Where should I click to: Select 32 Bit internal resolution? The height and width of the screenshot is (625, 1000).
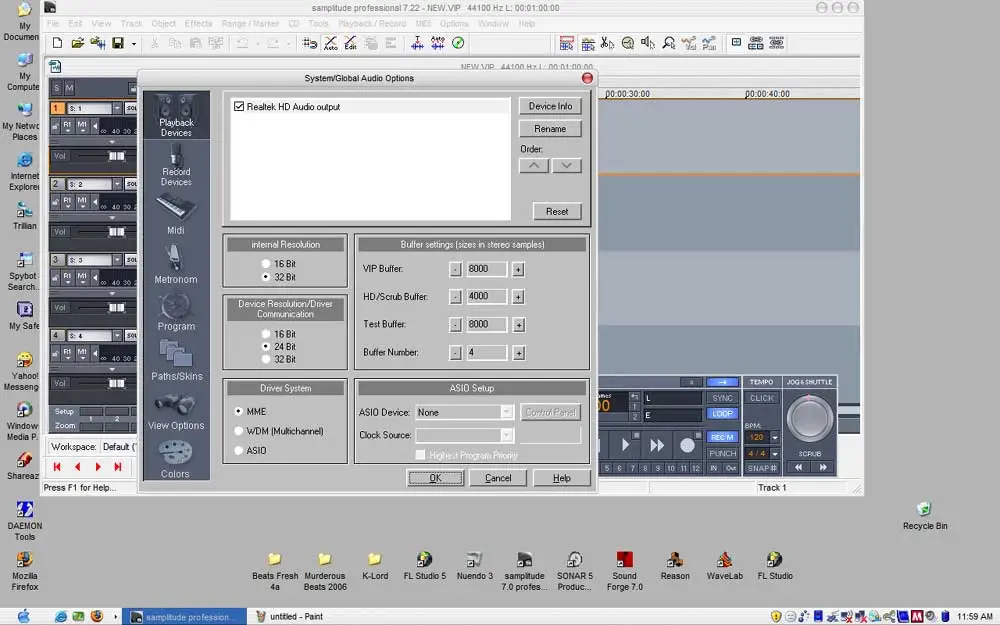266,277
